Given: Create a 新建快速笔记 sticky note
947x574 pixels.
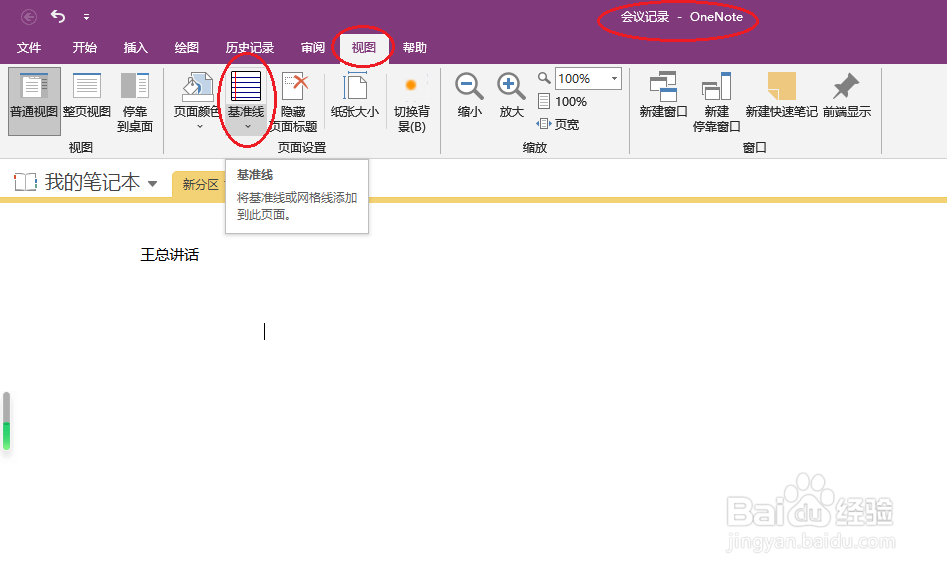Looking at the screenshot, I should coord(782,95).
